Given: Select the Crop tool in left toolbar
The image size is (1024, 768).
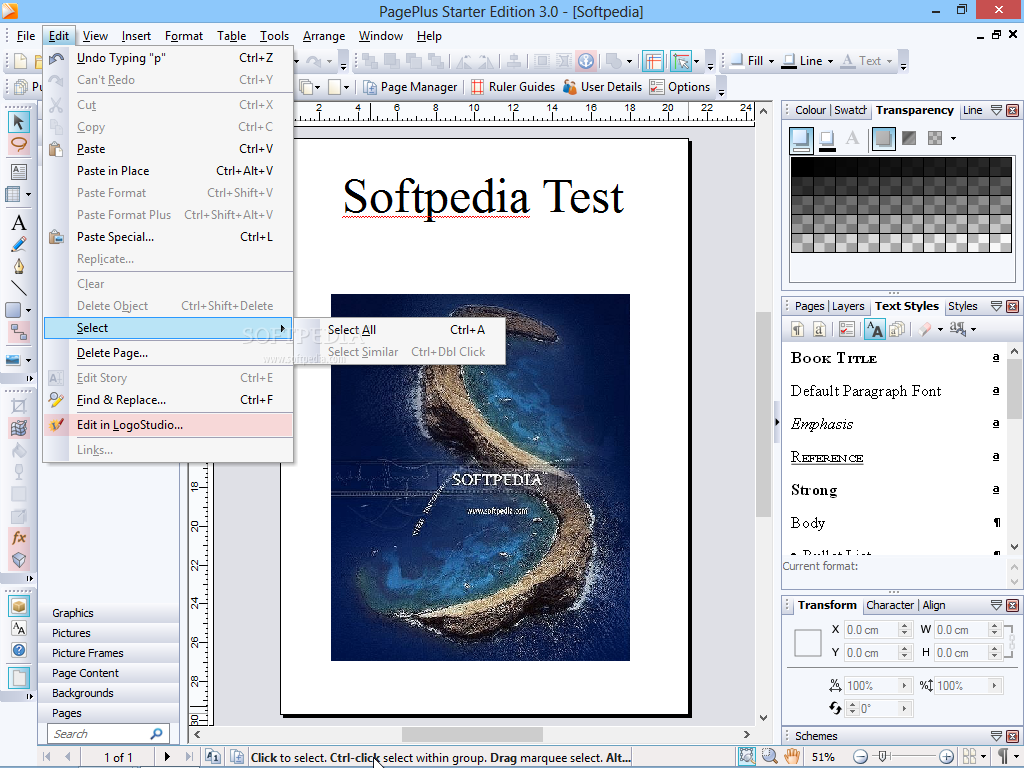Looking at the screenshot, I should tap(18, 407).
